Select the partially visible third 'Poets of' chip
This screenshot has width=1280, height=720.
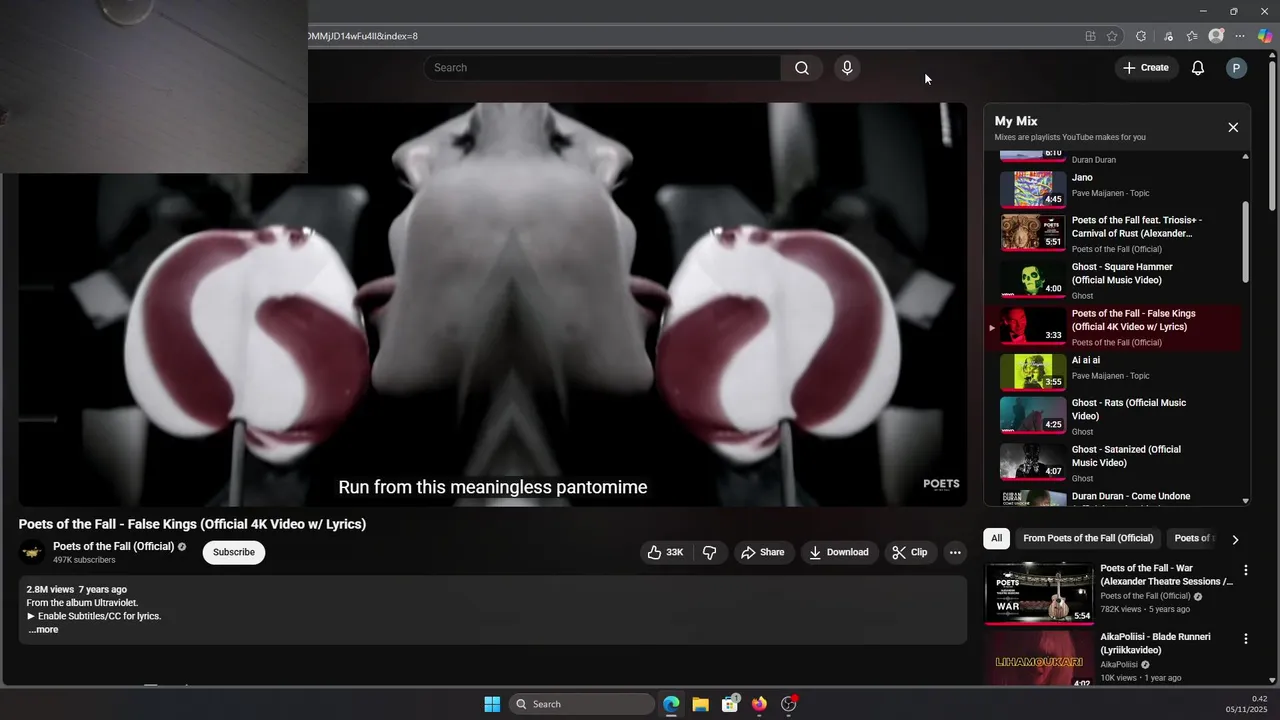click(1194, 538)
